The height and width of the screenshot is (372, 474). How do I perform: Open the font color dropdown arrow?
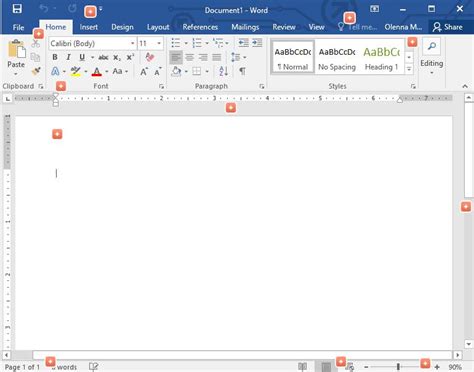[x=107, y=71]
